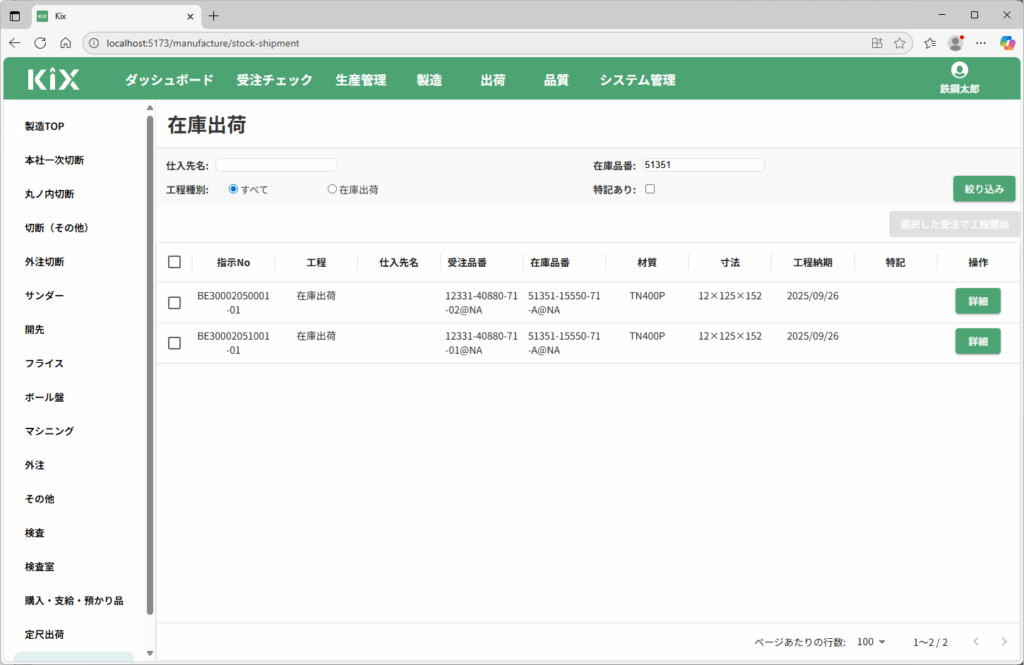Select the すべて radio button
Image resolution: width=1024 pixels, height=665 pixels.
(234, 189)
